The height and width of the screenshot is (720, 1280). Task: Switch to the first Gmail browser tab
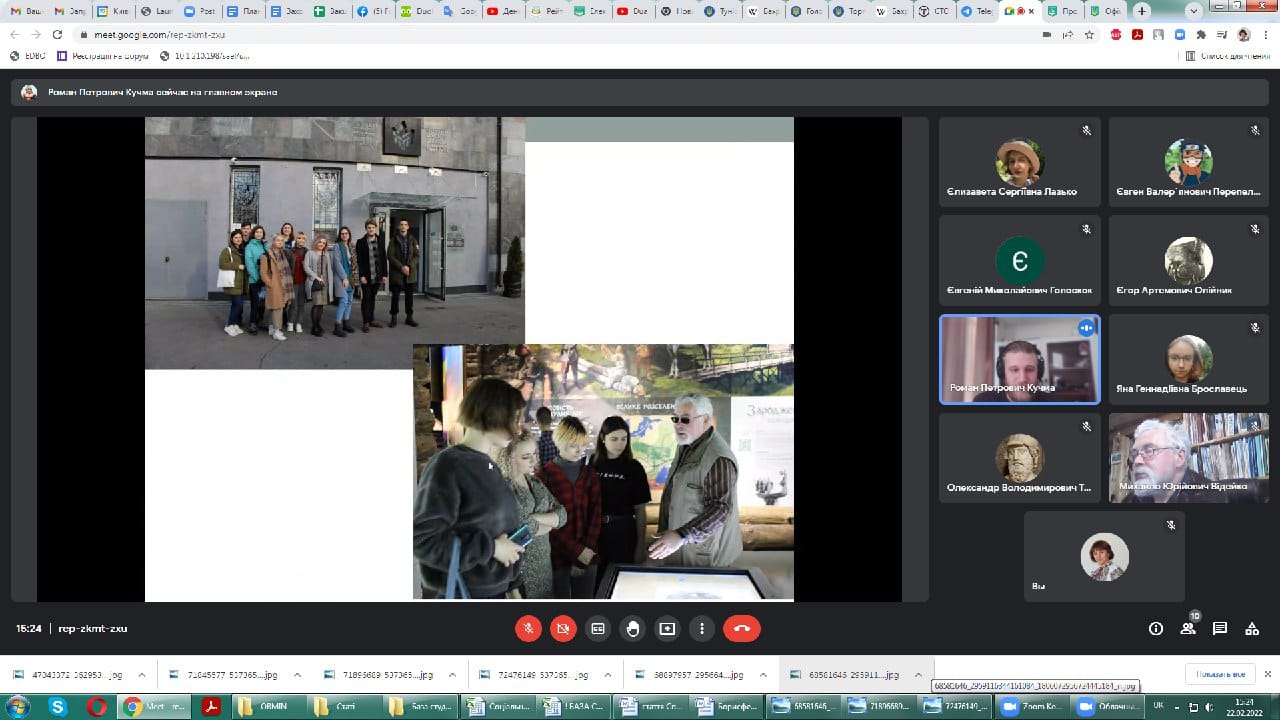tap(26, 11)
